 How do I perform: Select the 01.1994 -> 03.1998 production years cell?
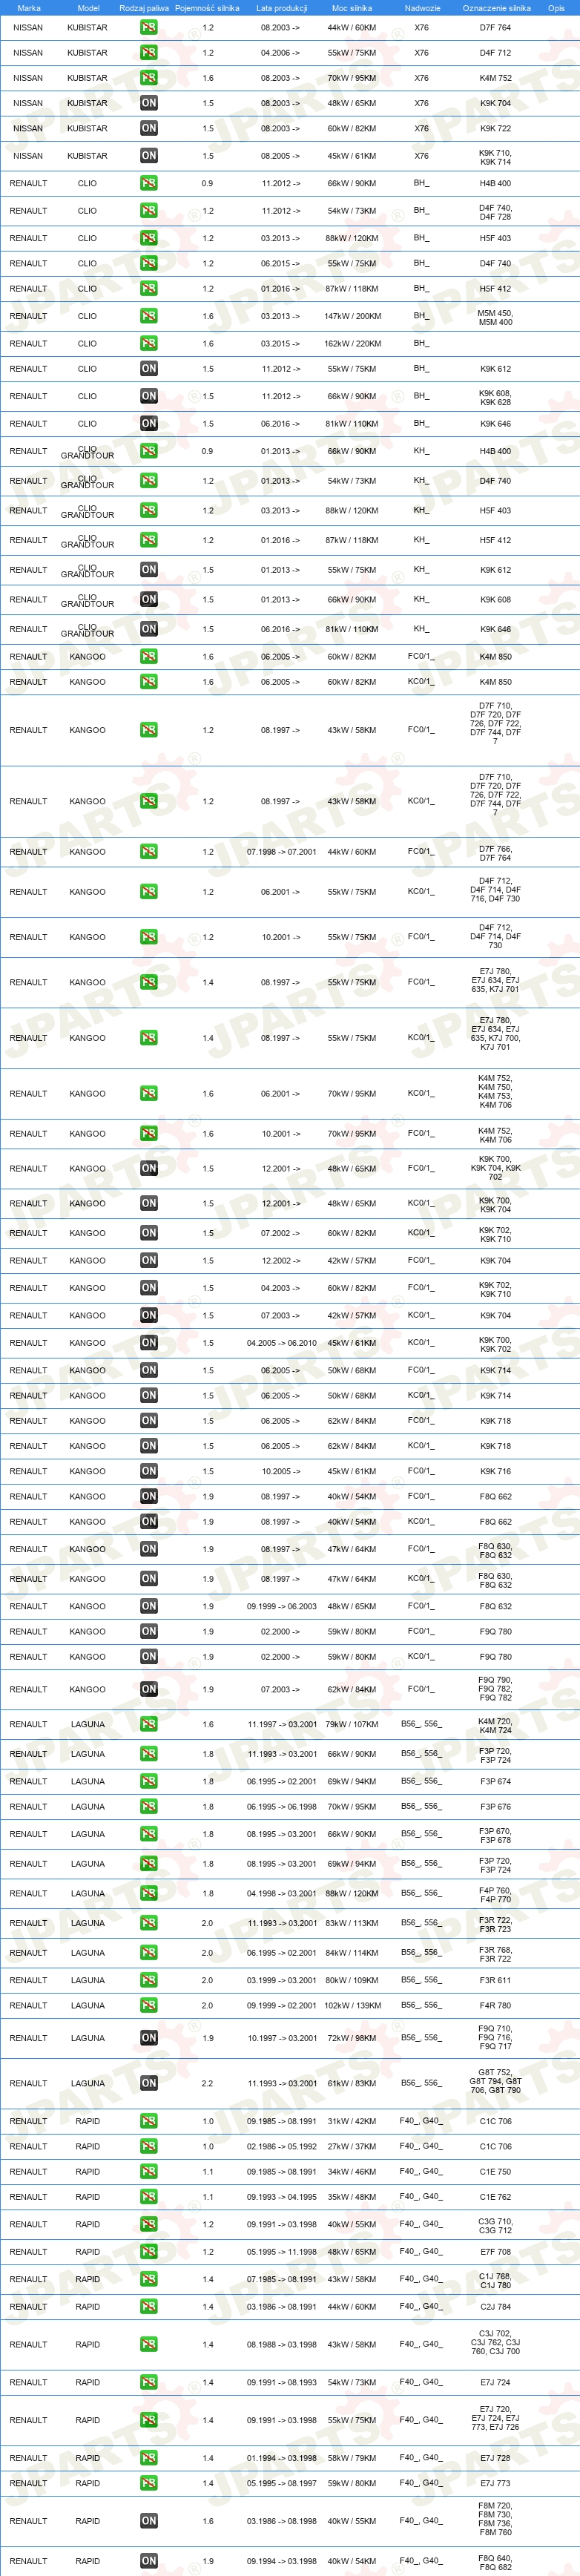(x=281, y=2457)
